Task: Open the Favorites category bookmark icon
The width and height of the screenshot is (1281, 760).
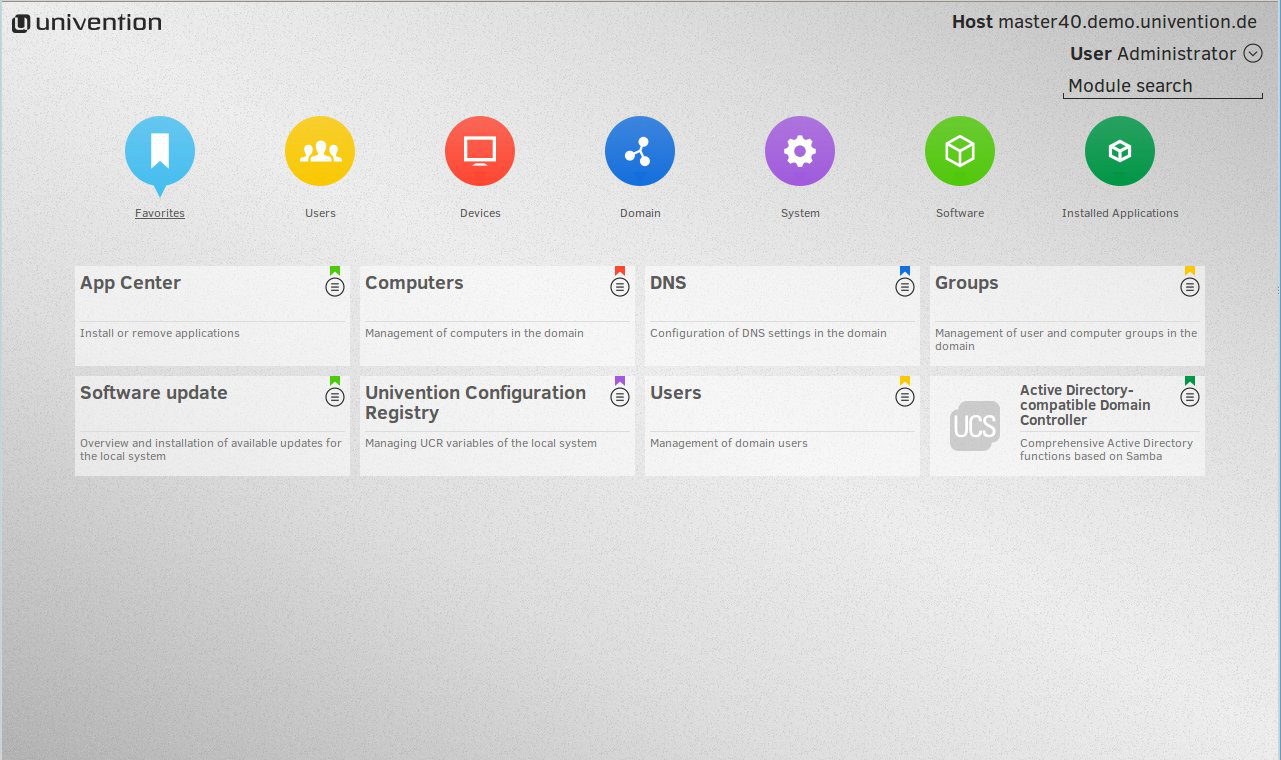Action: pyautogui.click(x=160, y=153)
